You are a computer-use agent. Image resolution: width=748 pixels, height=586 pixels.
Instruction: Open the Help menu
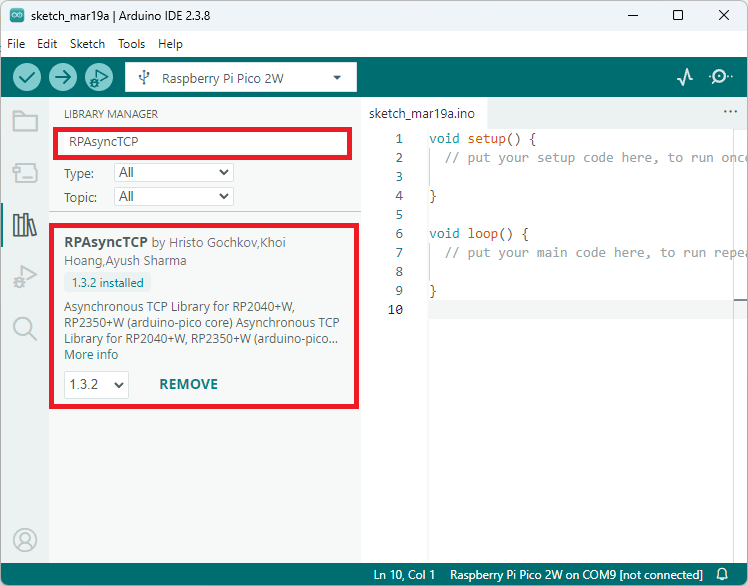coord(170,44)
